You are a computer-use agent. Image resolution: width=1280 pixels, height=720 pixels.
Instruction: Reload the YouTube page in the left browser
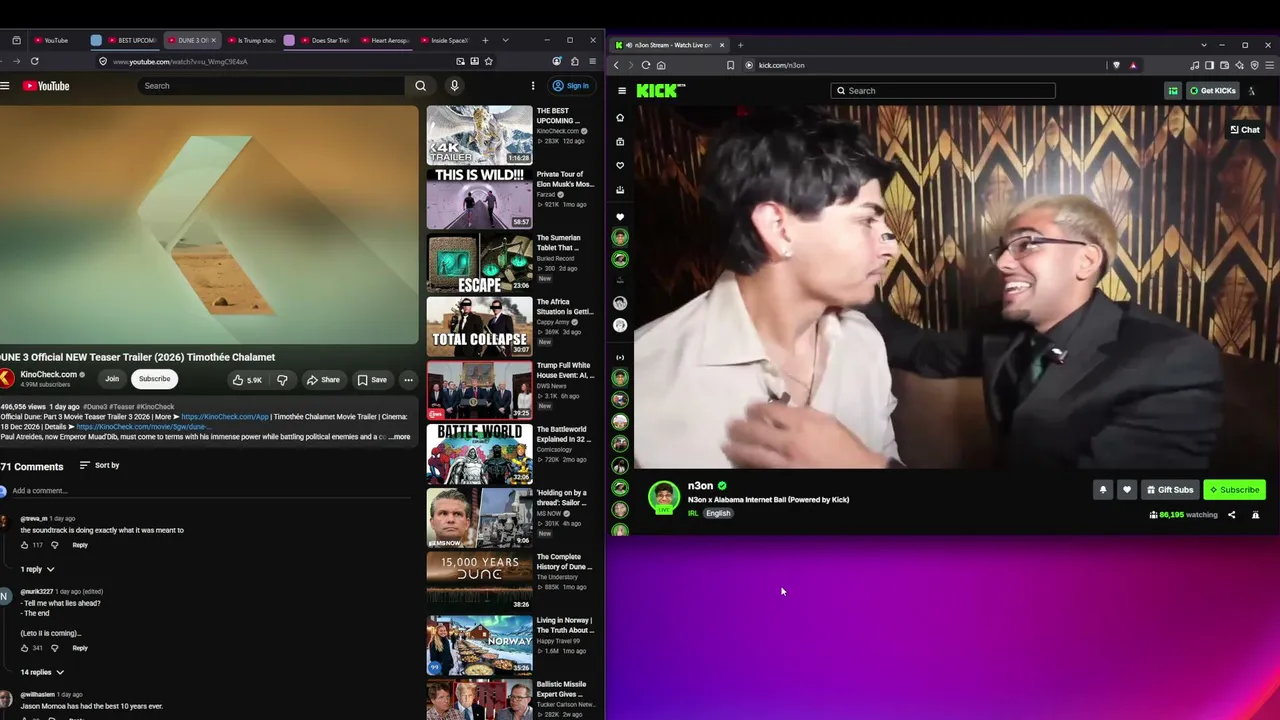pyautogui.click(x=34, y=61)
